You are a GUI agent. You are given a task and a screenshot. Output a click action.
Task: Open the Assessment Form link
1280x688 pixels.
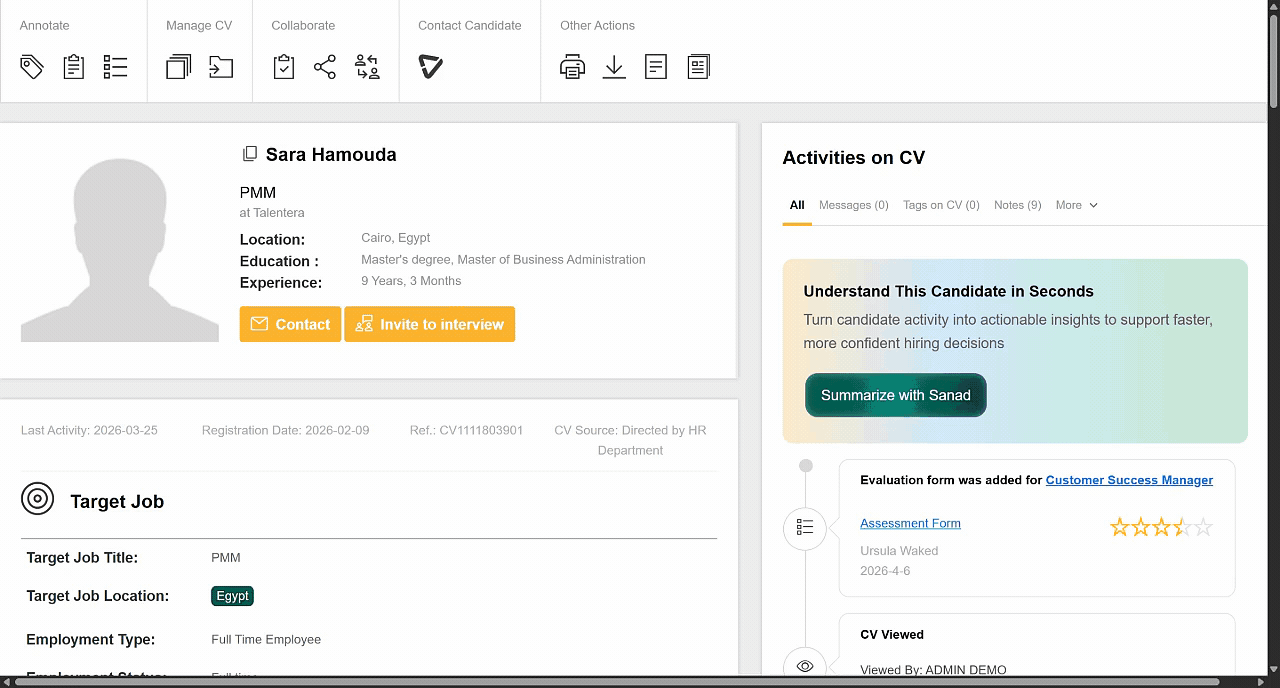(910, 523)
